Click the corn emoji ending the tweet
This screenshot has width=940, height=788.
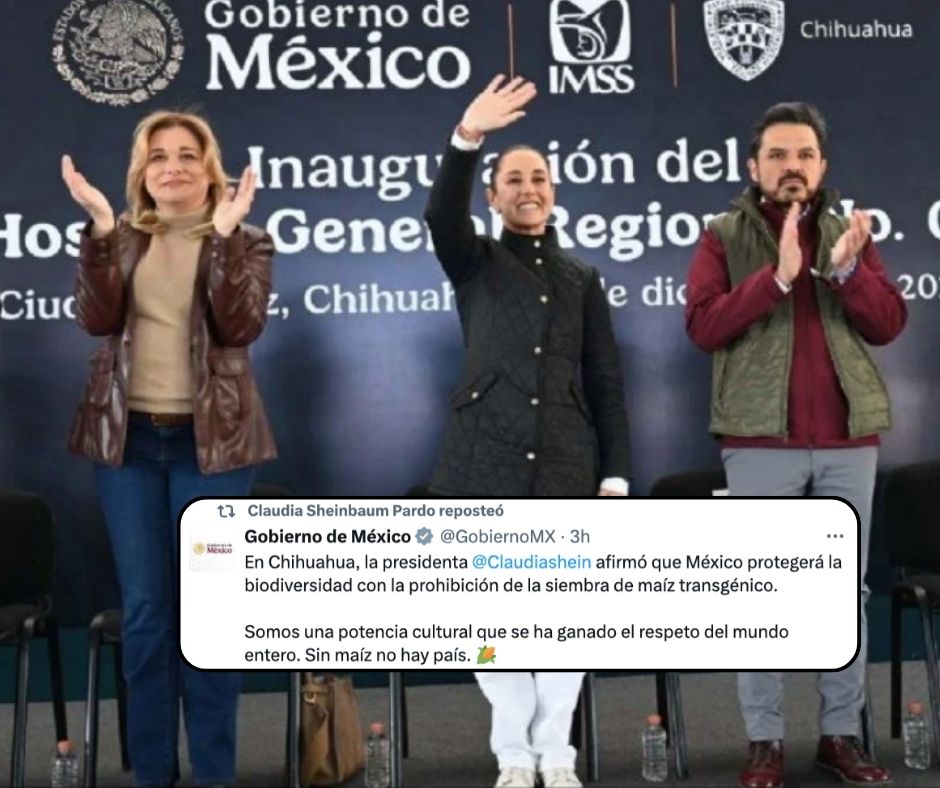[486, 655]
